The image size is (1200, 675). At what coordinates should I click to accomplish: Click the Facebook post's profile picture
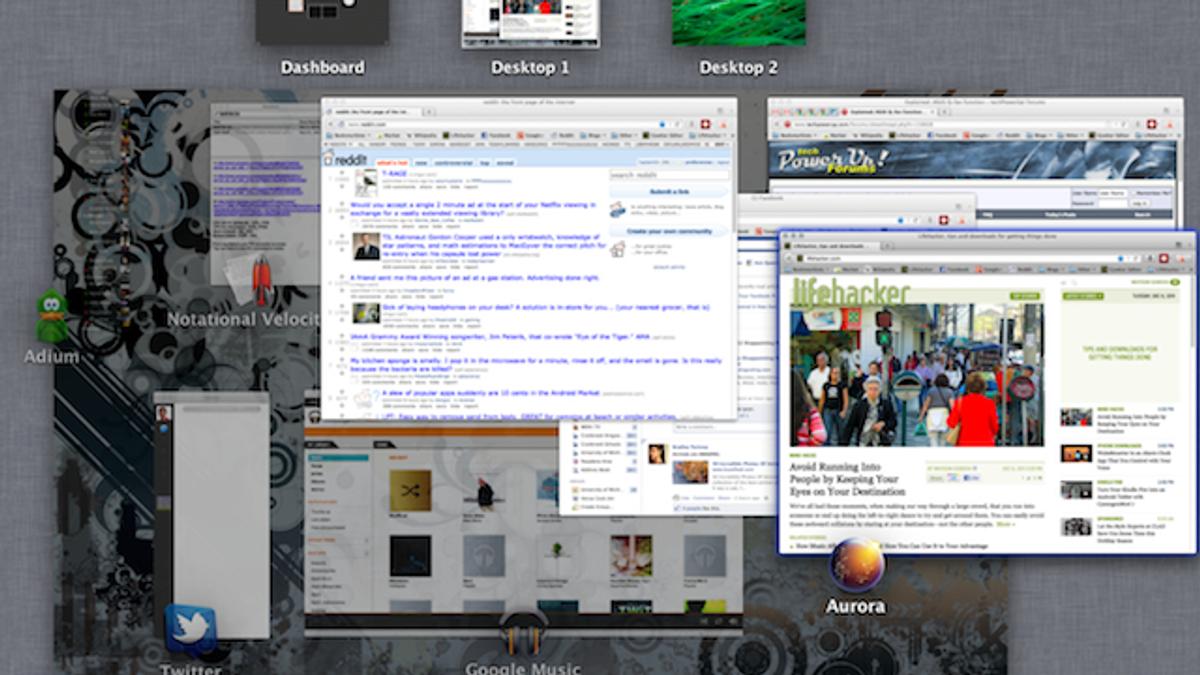coord(657,454)
